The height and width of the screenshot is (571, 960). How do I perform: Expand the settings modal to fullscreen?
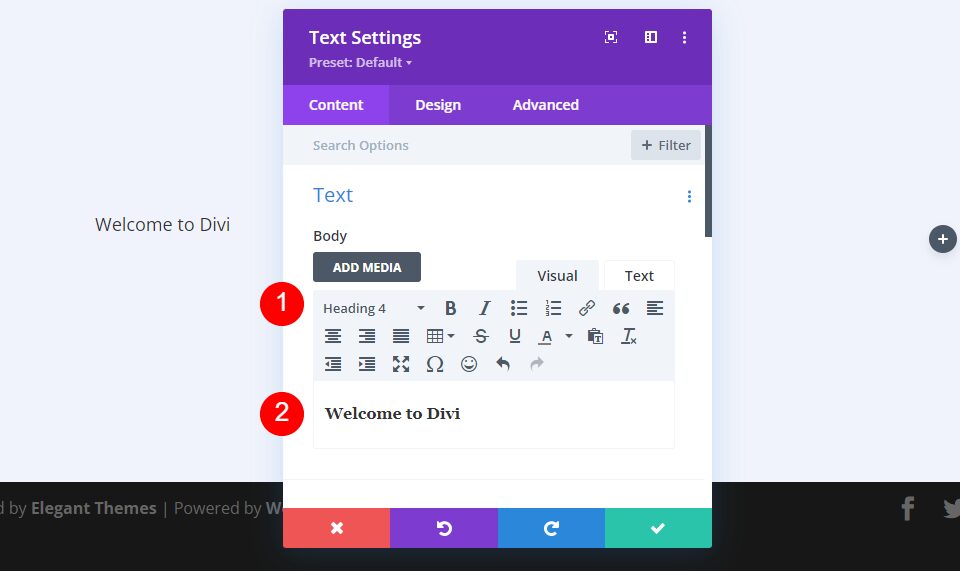610,37
